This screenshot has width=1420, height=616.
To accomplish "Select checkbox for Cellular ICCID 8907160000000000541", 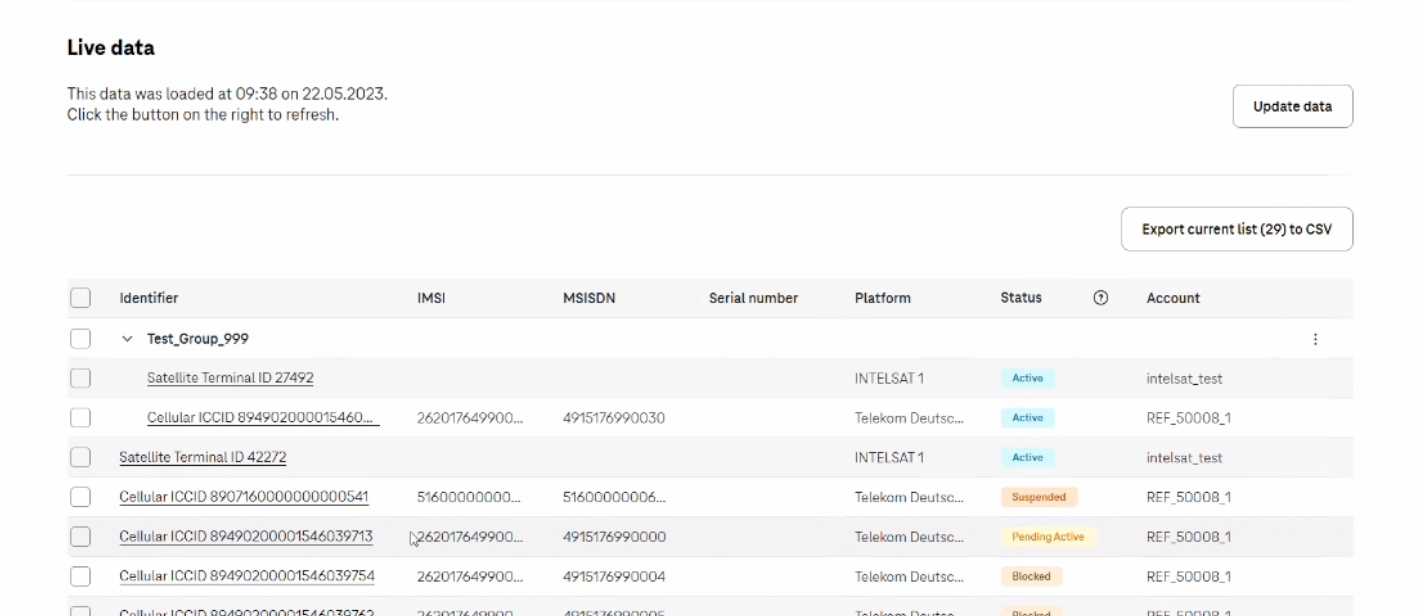I will pyautogui.click(x=81, y=497).
